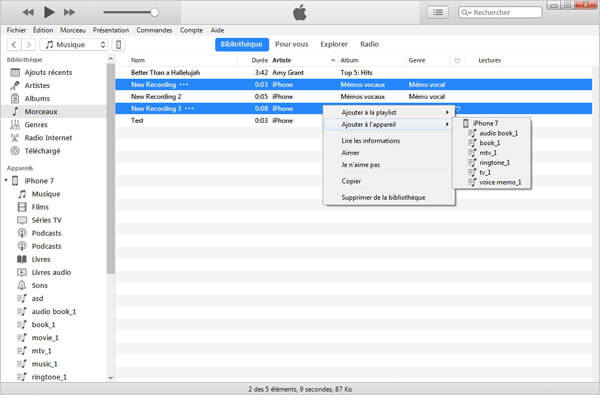Image resolution: width=600 pixels, height=395 pixels.
Task: Open the Musique media type dropdown
Action: [x=74, y=45]
